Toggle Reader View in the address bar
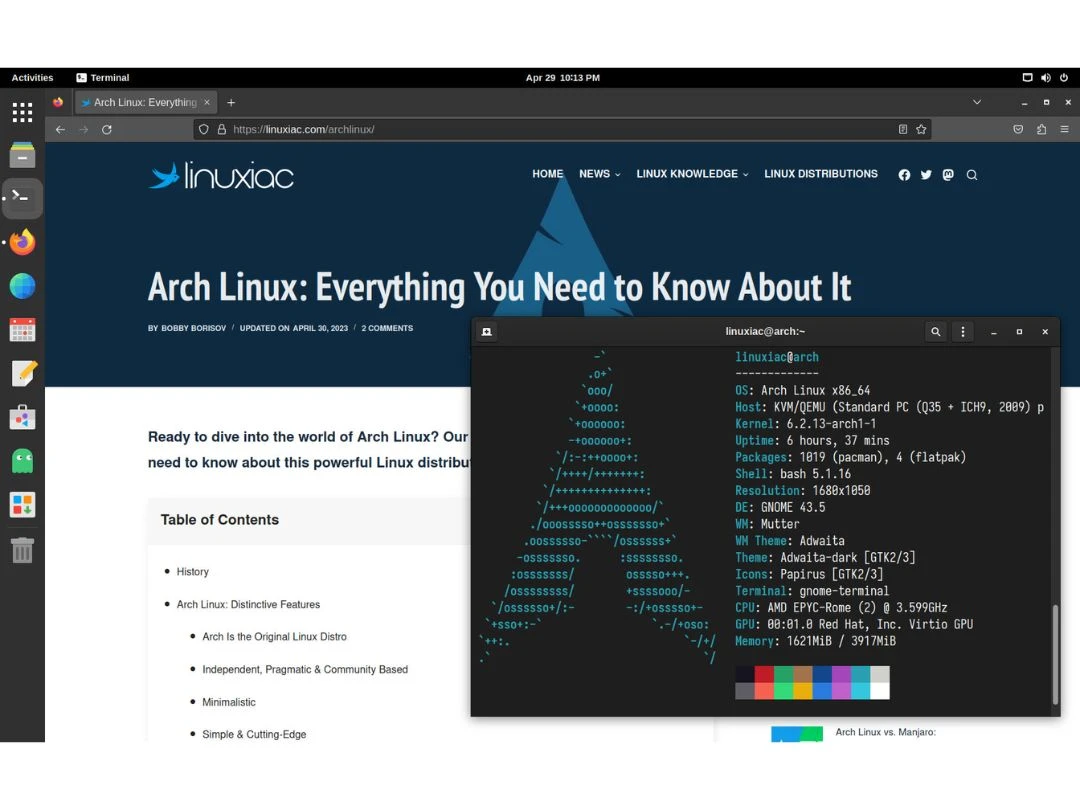Screen dimensions: 1080x810 pyautogui.click(x=903, y=129)
